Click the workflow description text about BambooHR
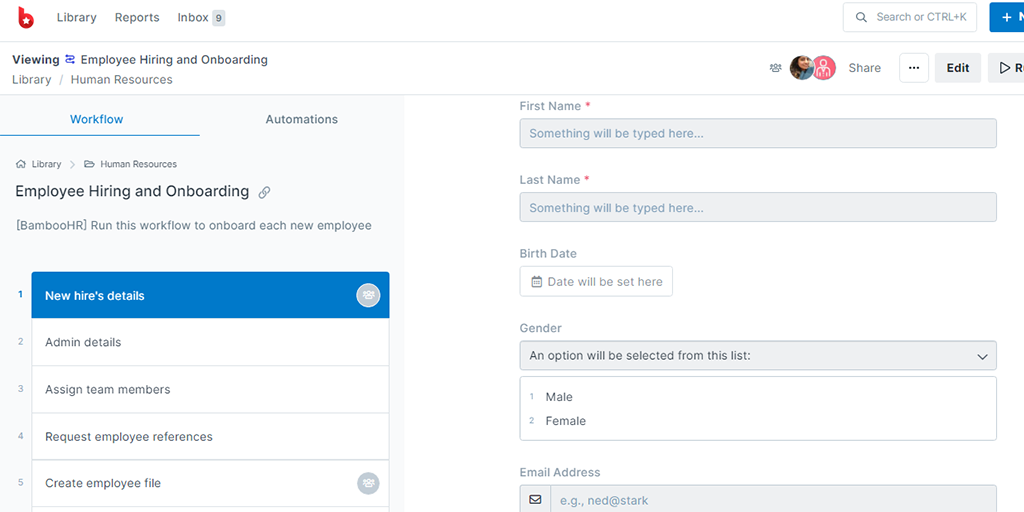This screenshot has width=1024, height=512. (x=193, y=226)
